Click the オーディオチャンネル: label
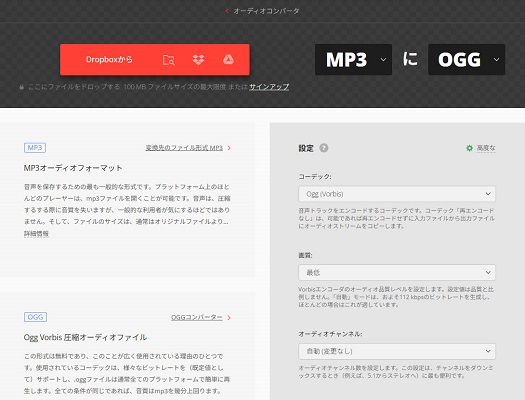The width and height of the screenshot is (525, 400). [330, 334]
